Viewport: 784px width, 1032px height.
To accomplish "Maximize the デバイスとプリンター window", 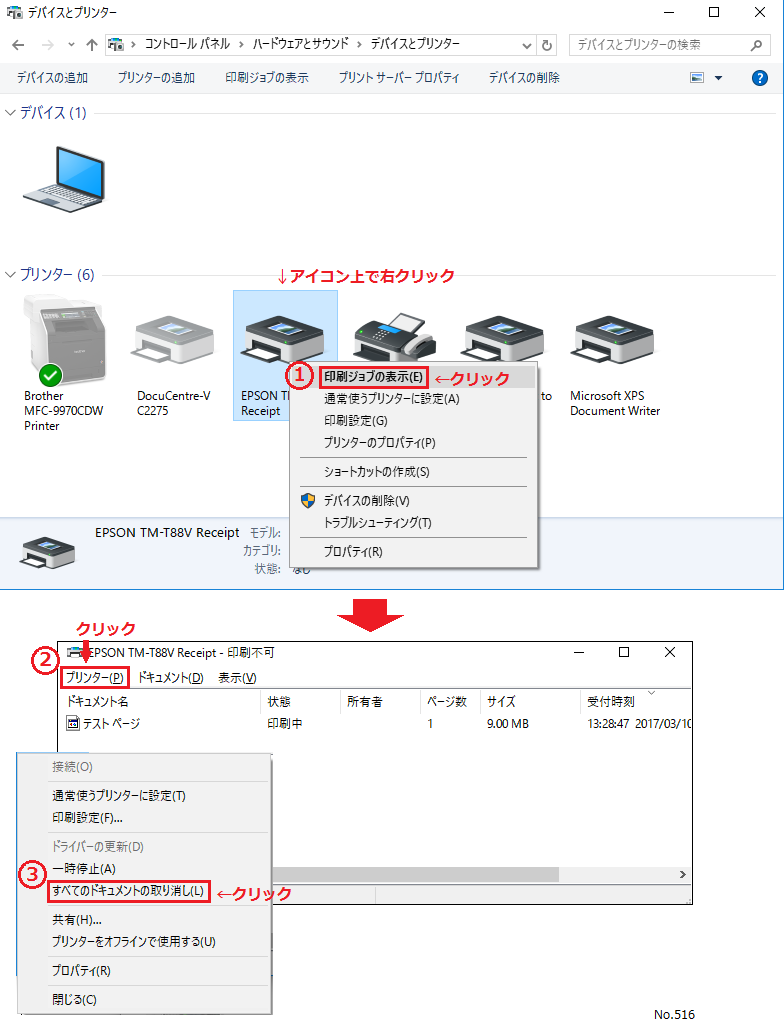I will [714, 13].
